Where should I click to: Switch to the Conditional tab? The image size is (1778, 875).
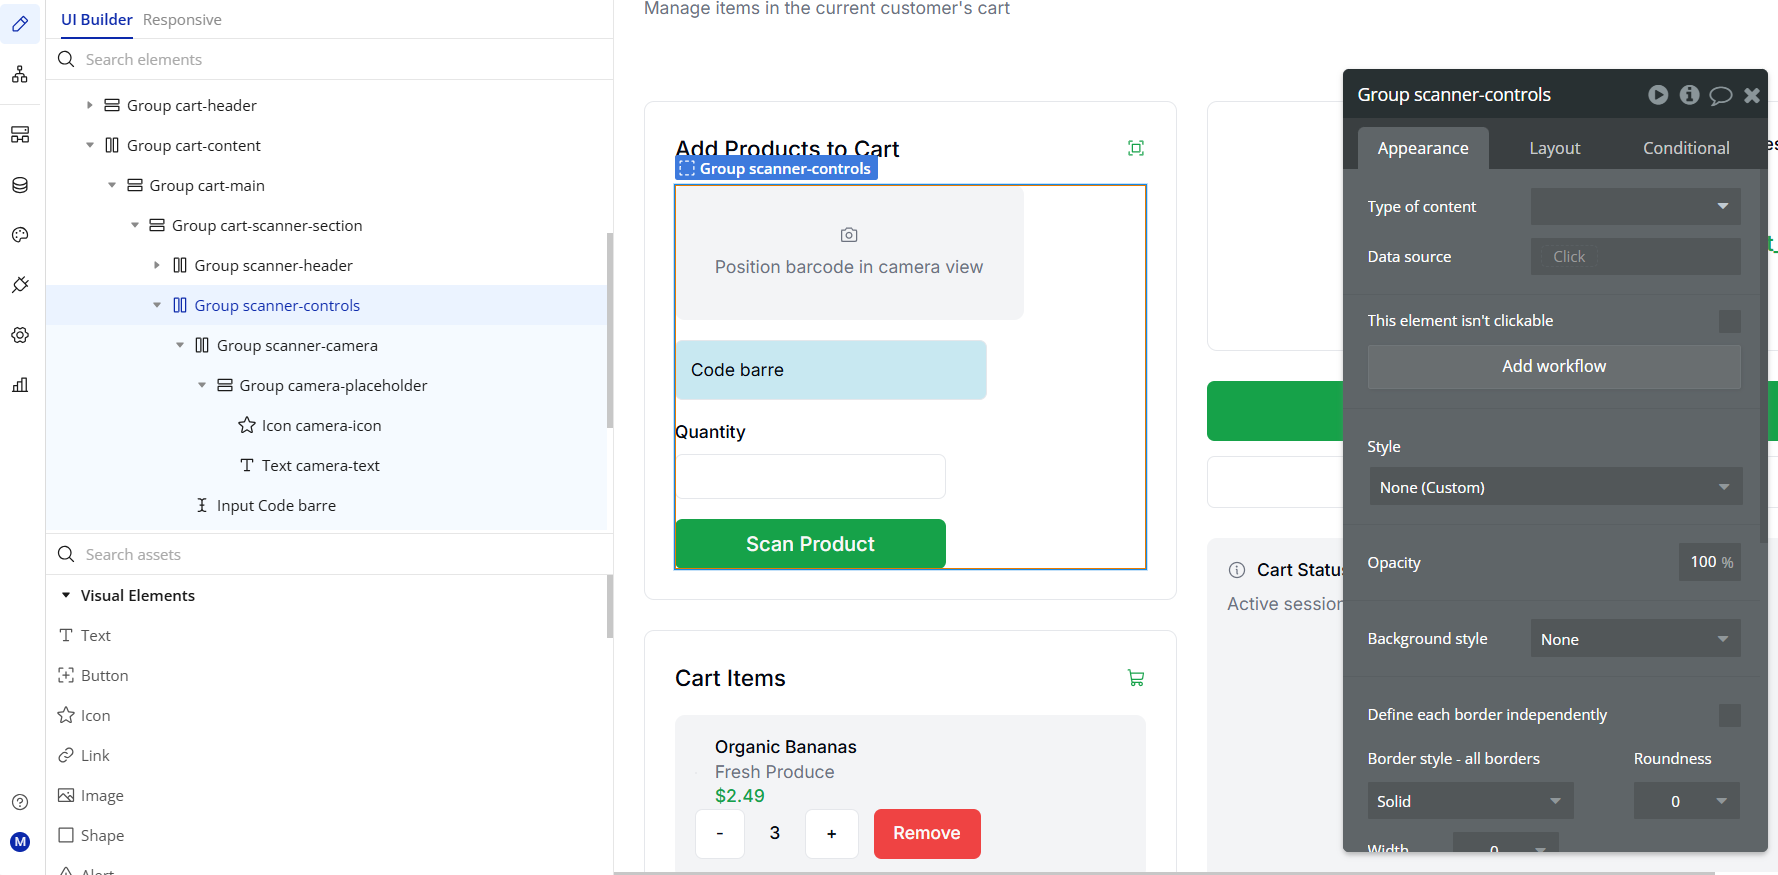pos(1686,148)
